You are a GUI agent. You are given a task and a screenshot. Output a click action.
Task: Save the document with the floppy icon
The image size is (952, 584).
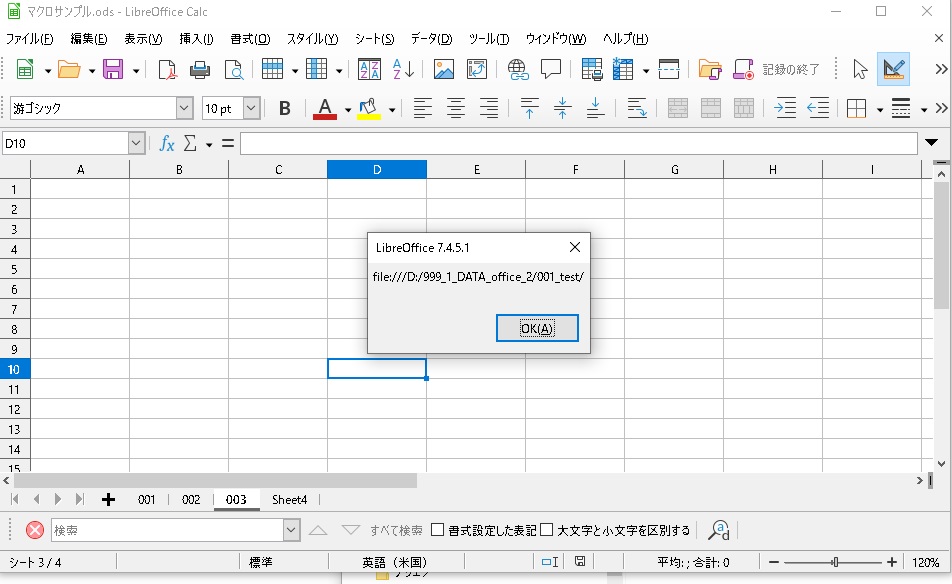click(113, 70)
